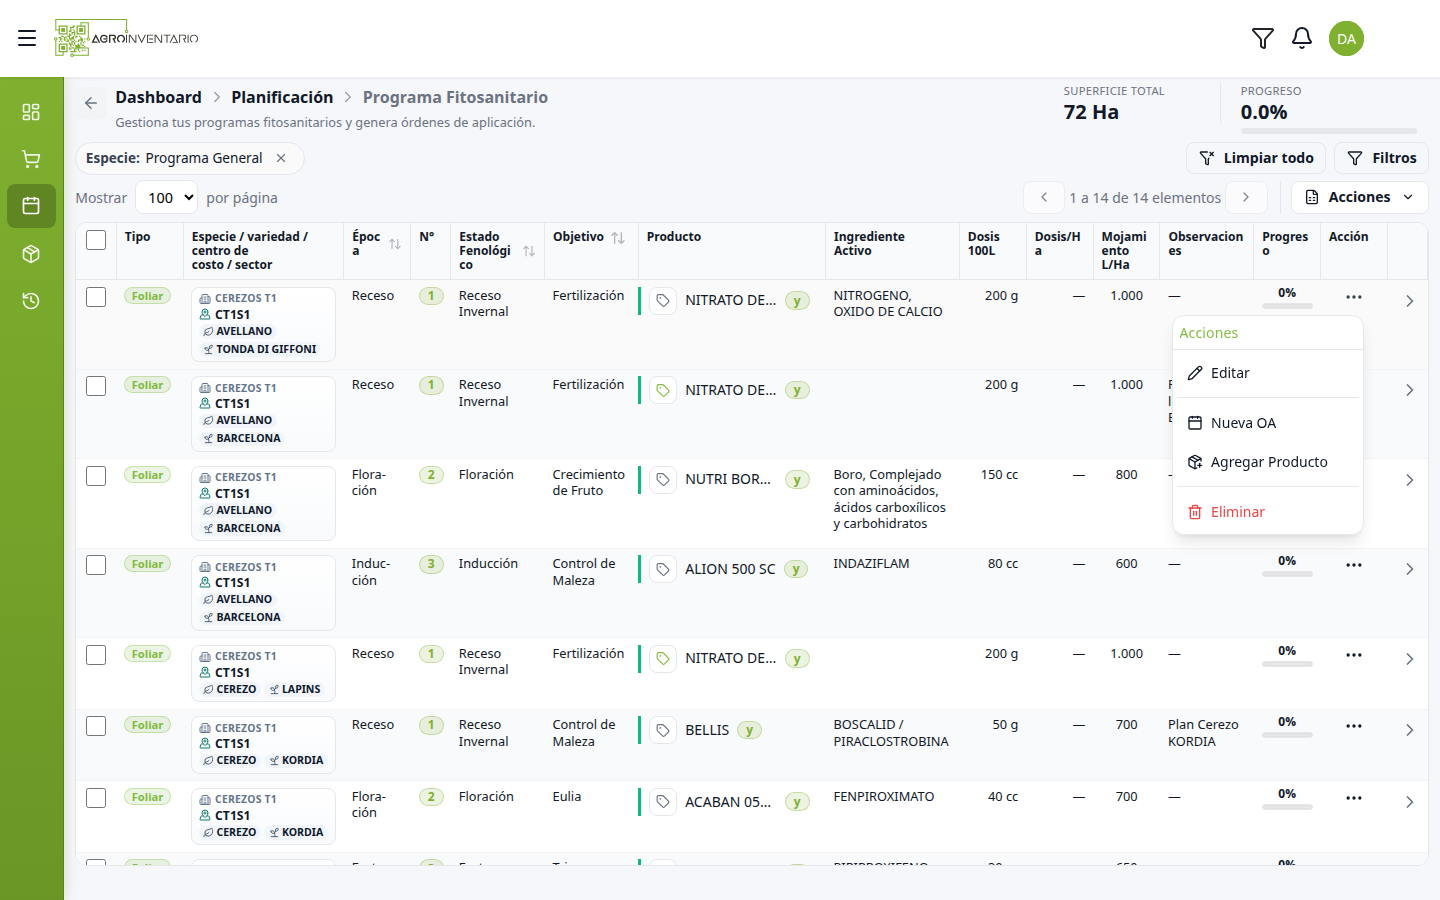Open the hamburger navigation menu

27,38
